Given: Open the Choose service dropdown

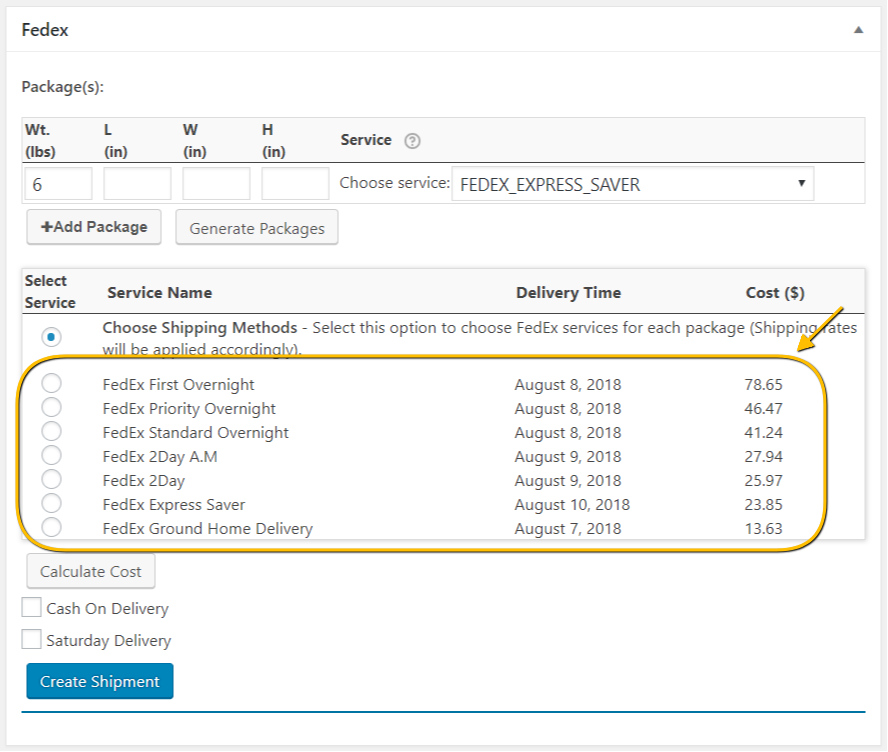Looking at the screenshot, I should point(632,184).
